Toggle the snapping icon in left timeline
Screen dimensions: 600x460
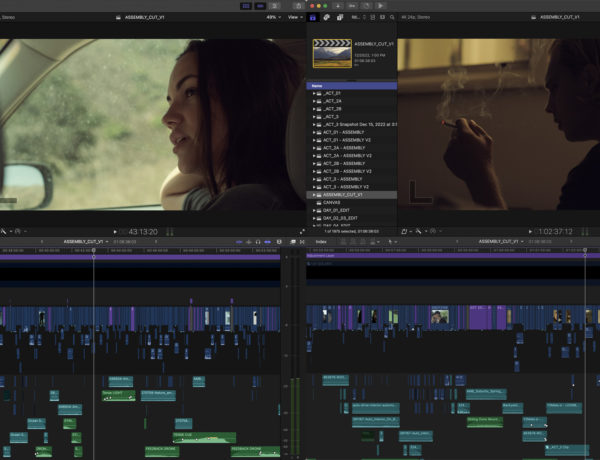pyautogui.click(x=278, y=242)
